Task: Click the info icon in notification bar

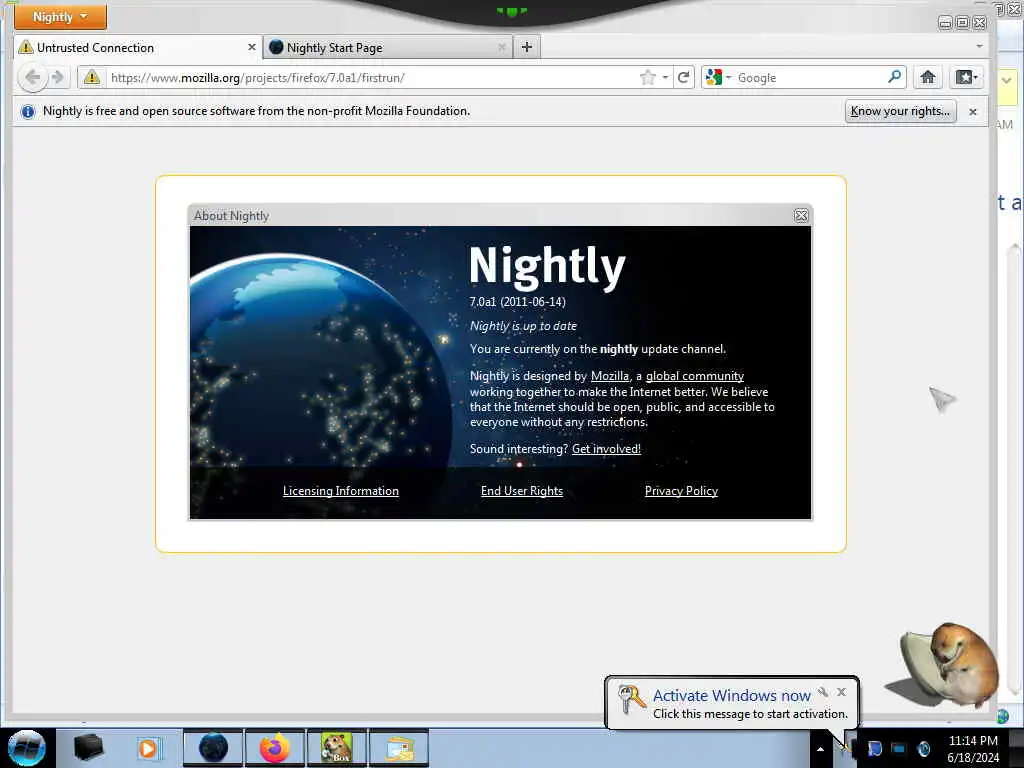Action: [27, 112]
